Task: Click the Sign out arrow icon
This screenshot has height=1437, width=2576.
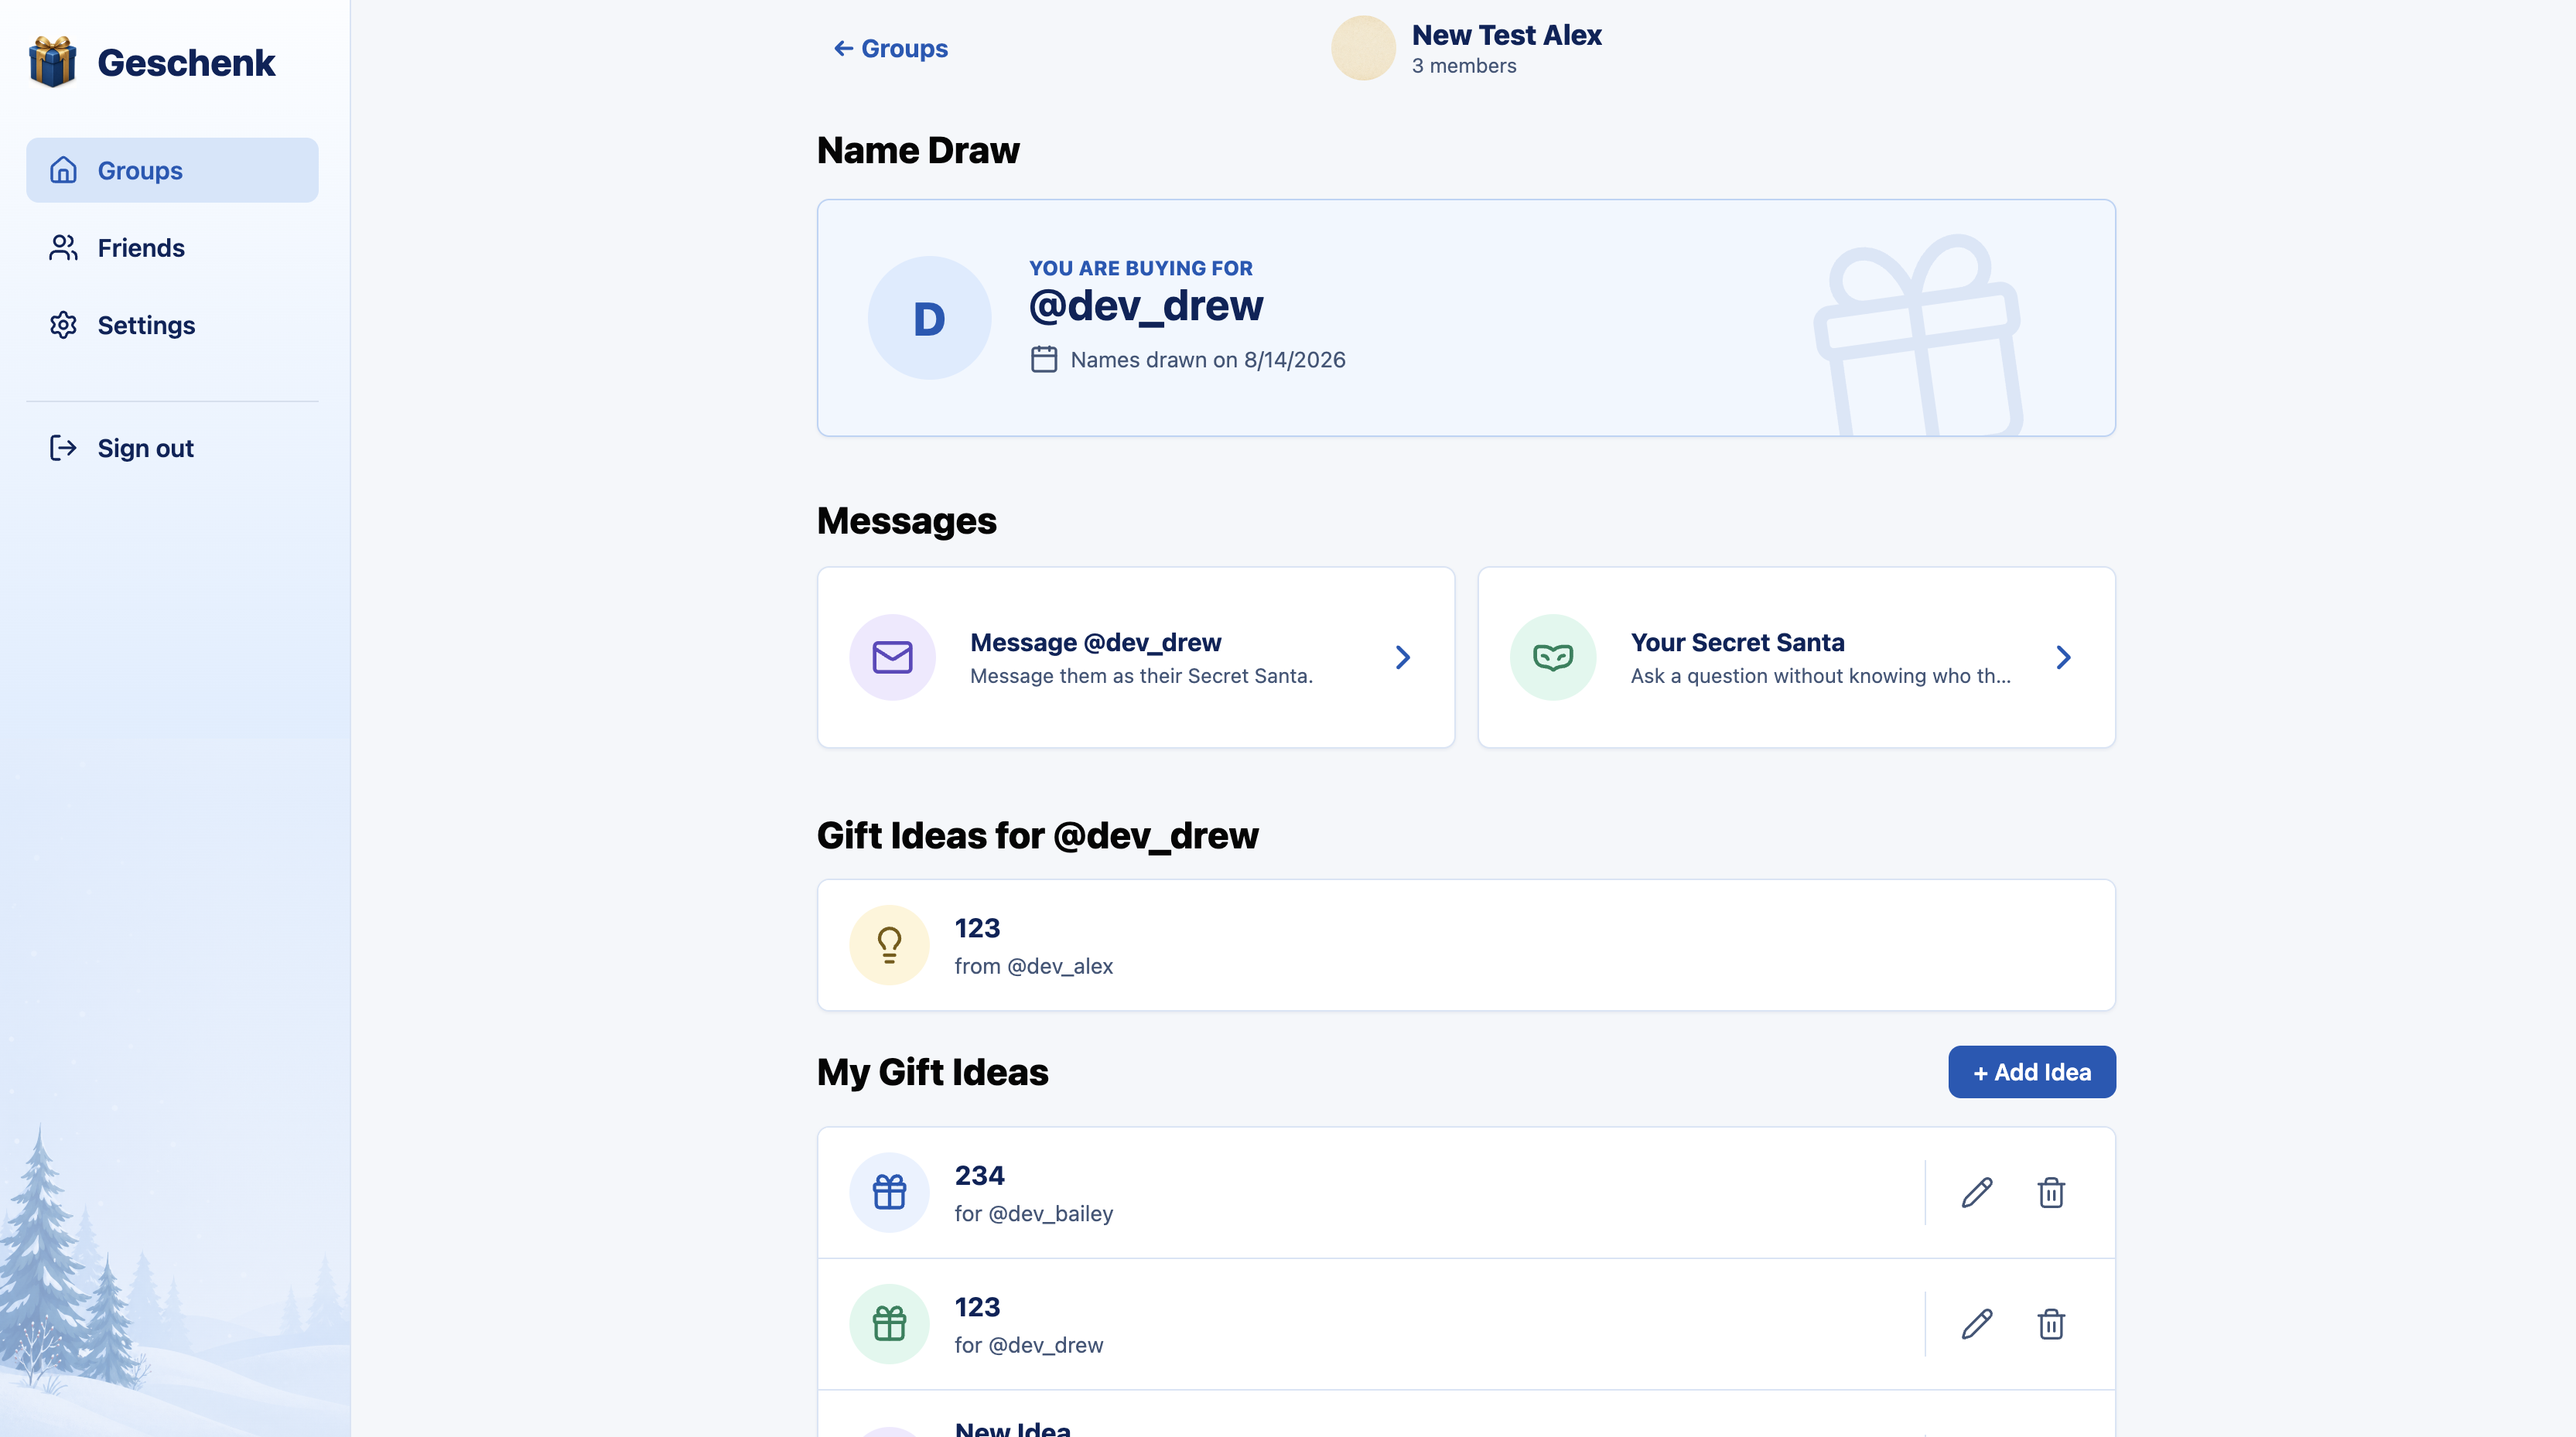Action: 63,448
